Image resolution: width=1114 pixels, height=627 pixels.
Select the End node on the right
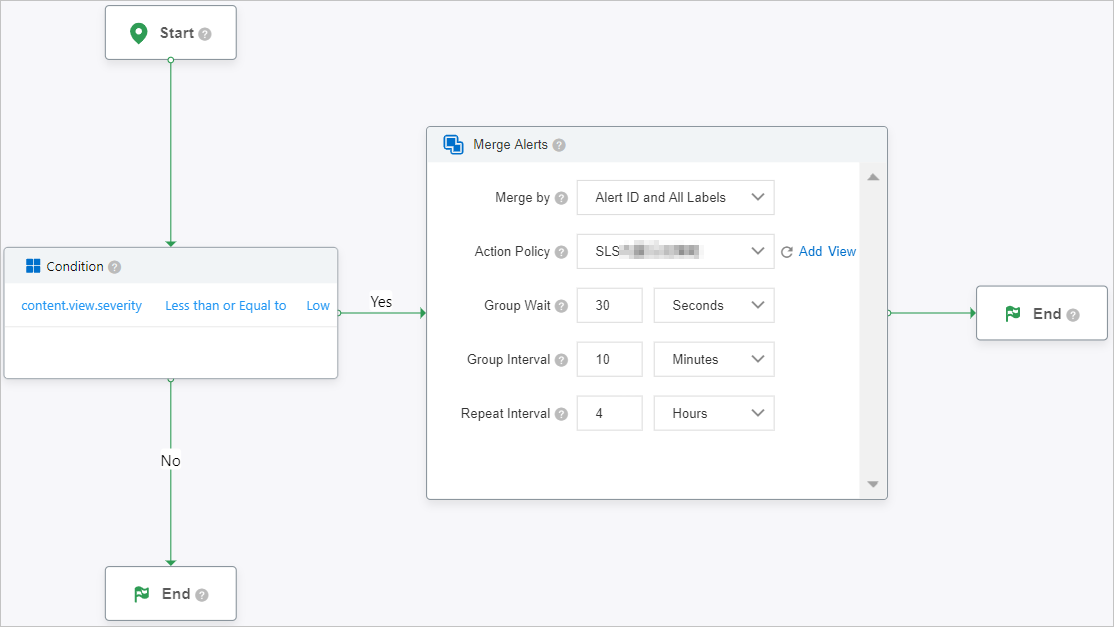click(x=1041, y=314)
